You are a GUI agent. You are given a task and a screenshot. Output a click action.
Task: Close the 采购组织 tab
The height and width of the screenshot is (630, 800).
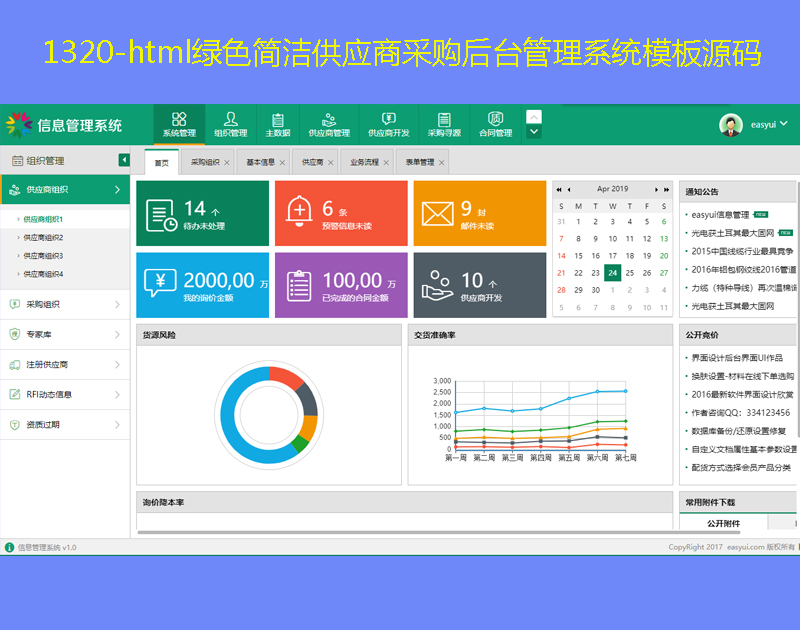point(227,162)
